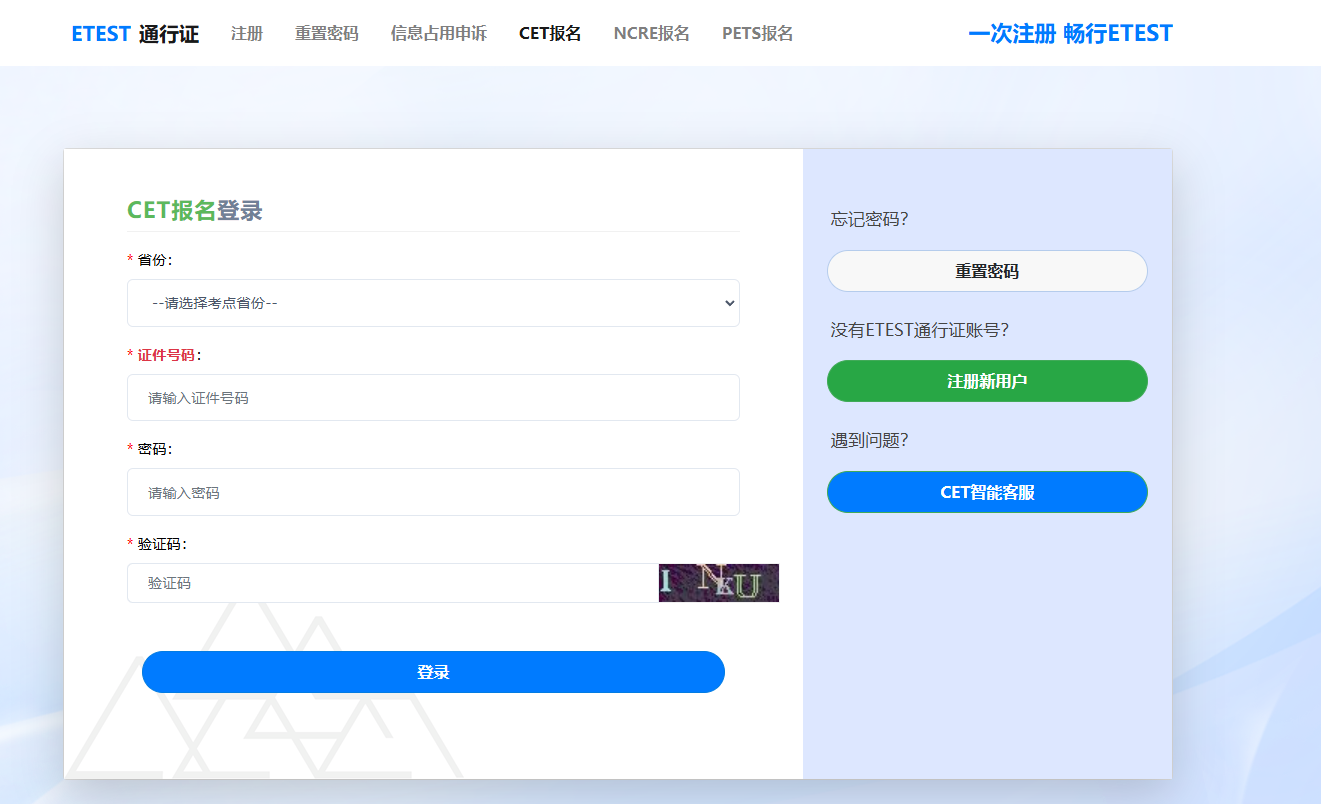Click the CET报名登录 heading

pyautogui.click(x=194, y=211)
